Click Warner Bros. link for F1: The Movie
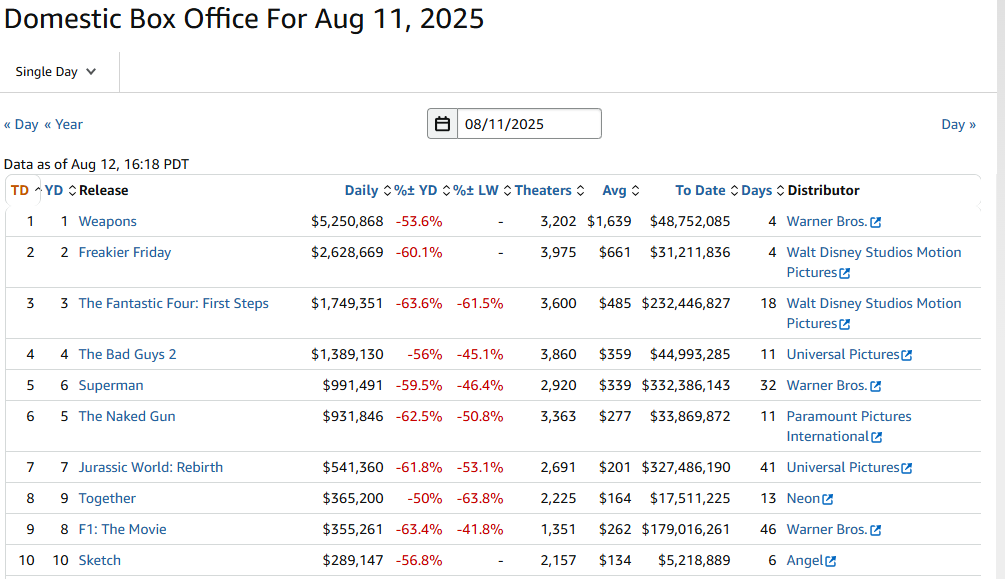This screenshot has height=579, width=1005. point(827,529)
